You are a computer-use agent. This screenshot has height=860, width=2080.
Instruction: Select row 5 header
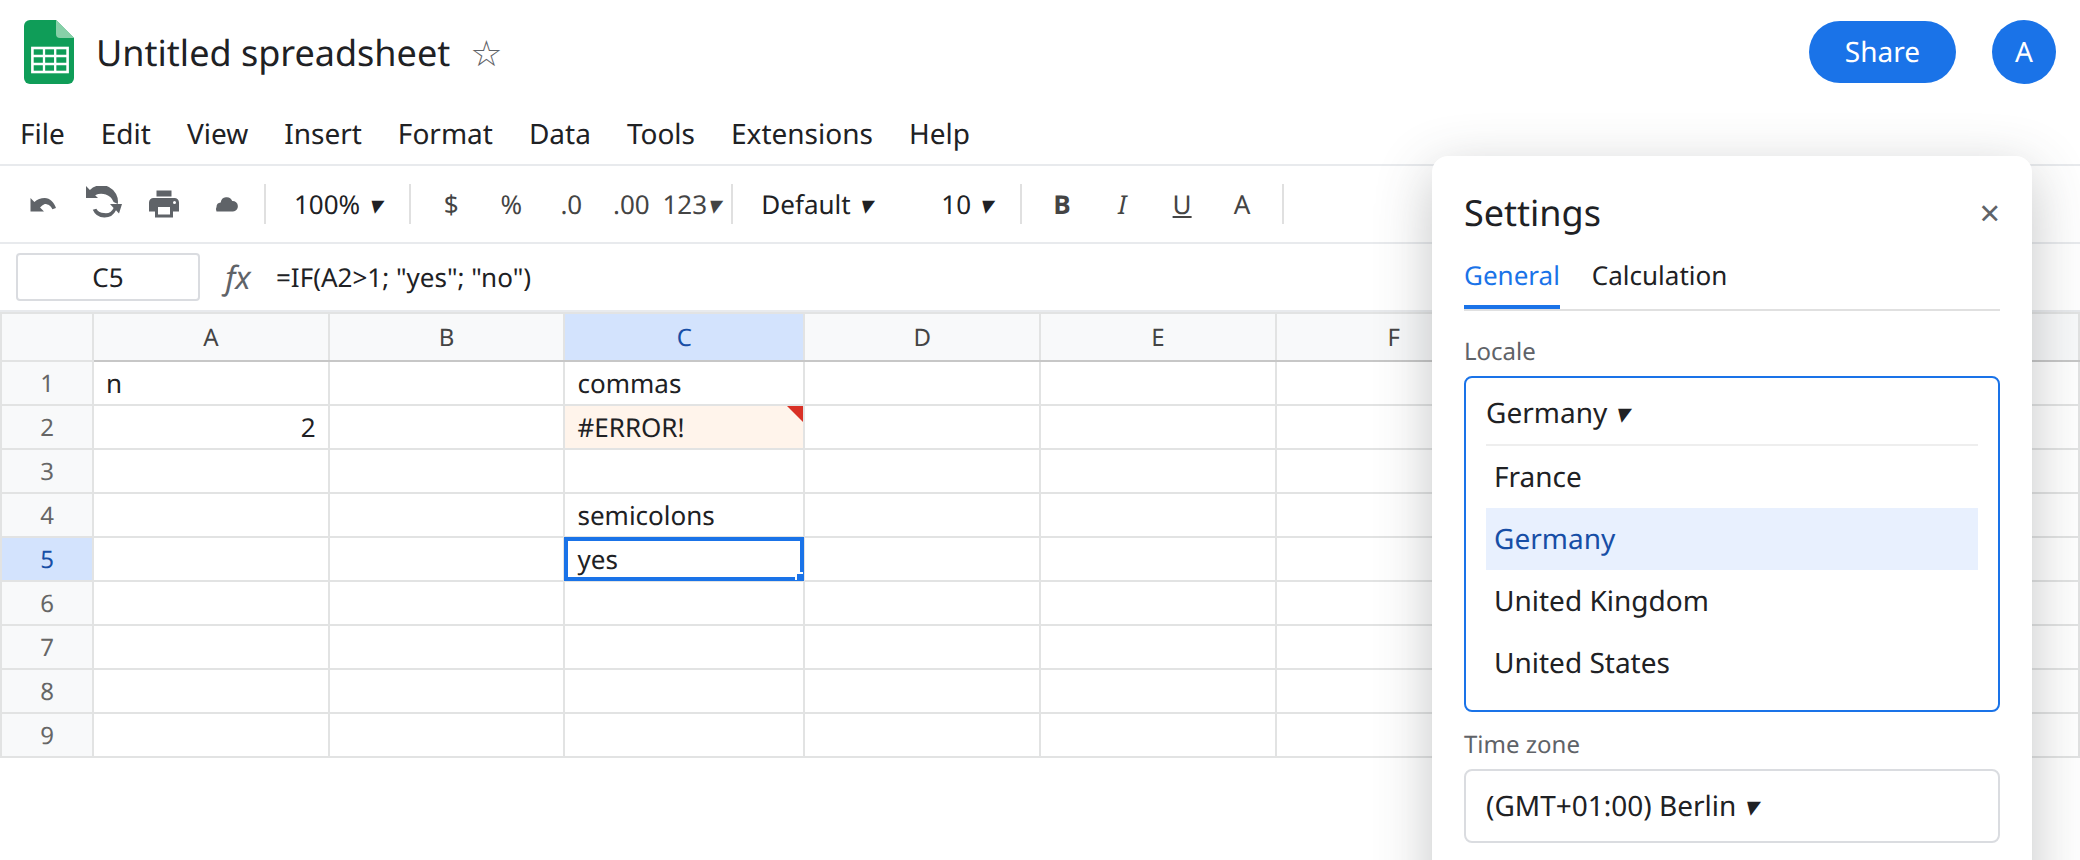point(47,559)
